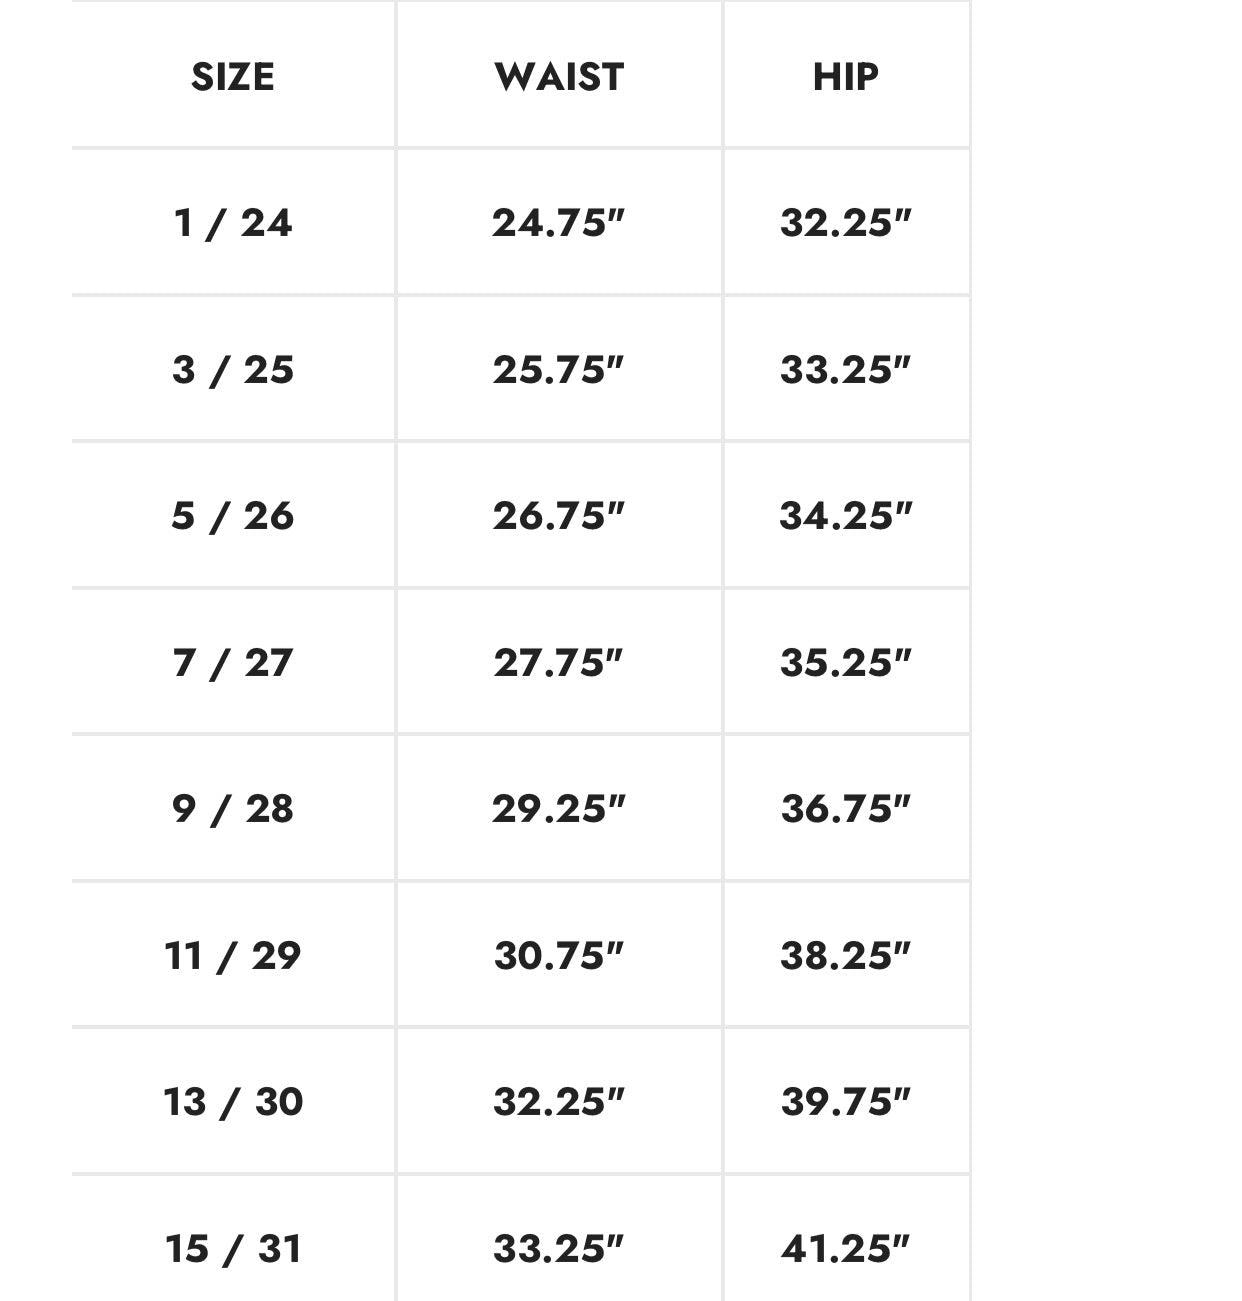Select the 13 / 30 size cell
Viewport: 1242px width, 1301px height.
[x=233, y=1101]
